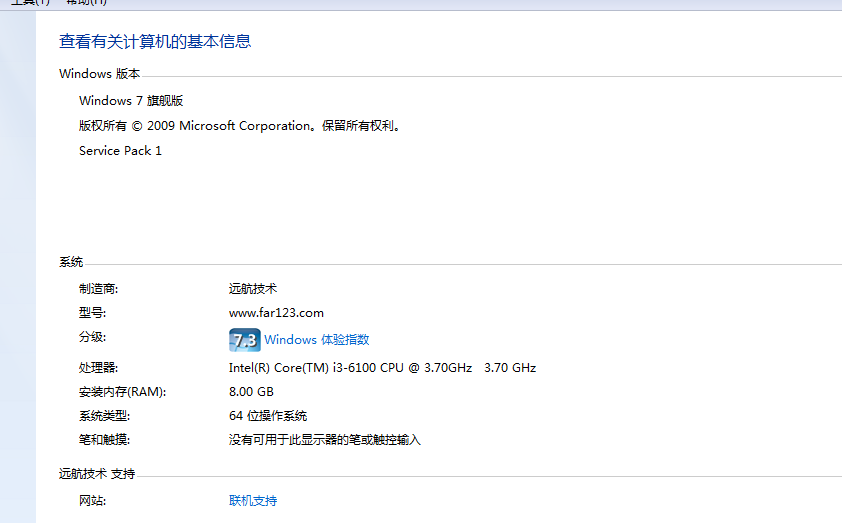Click the Service Pack 1 text
842x523 pixels.
pos(120,151)
